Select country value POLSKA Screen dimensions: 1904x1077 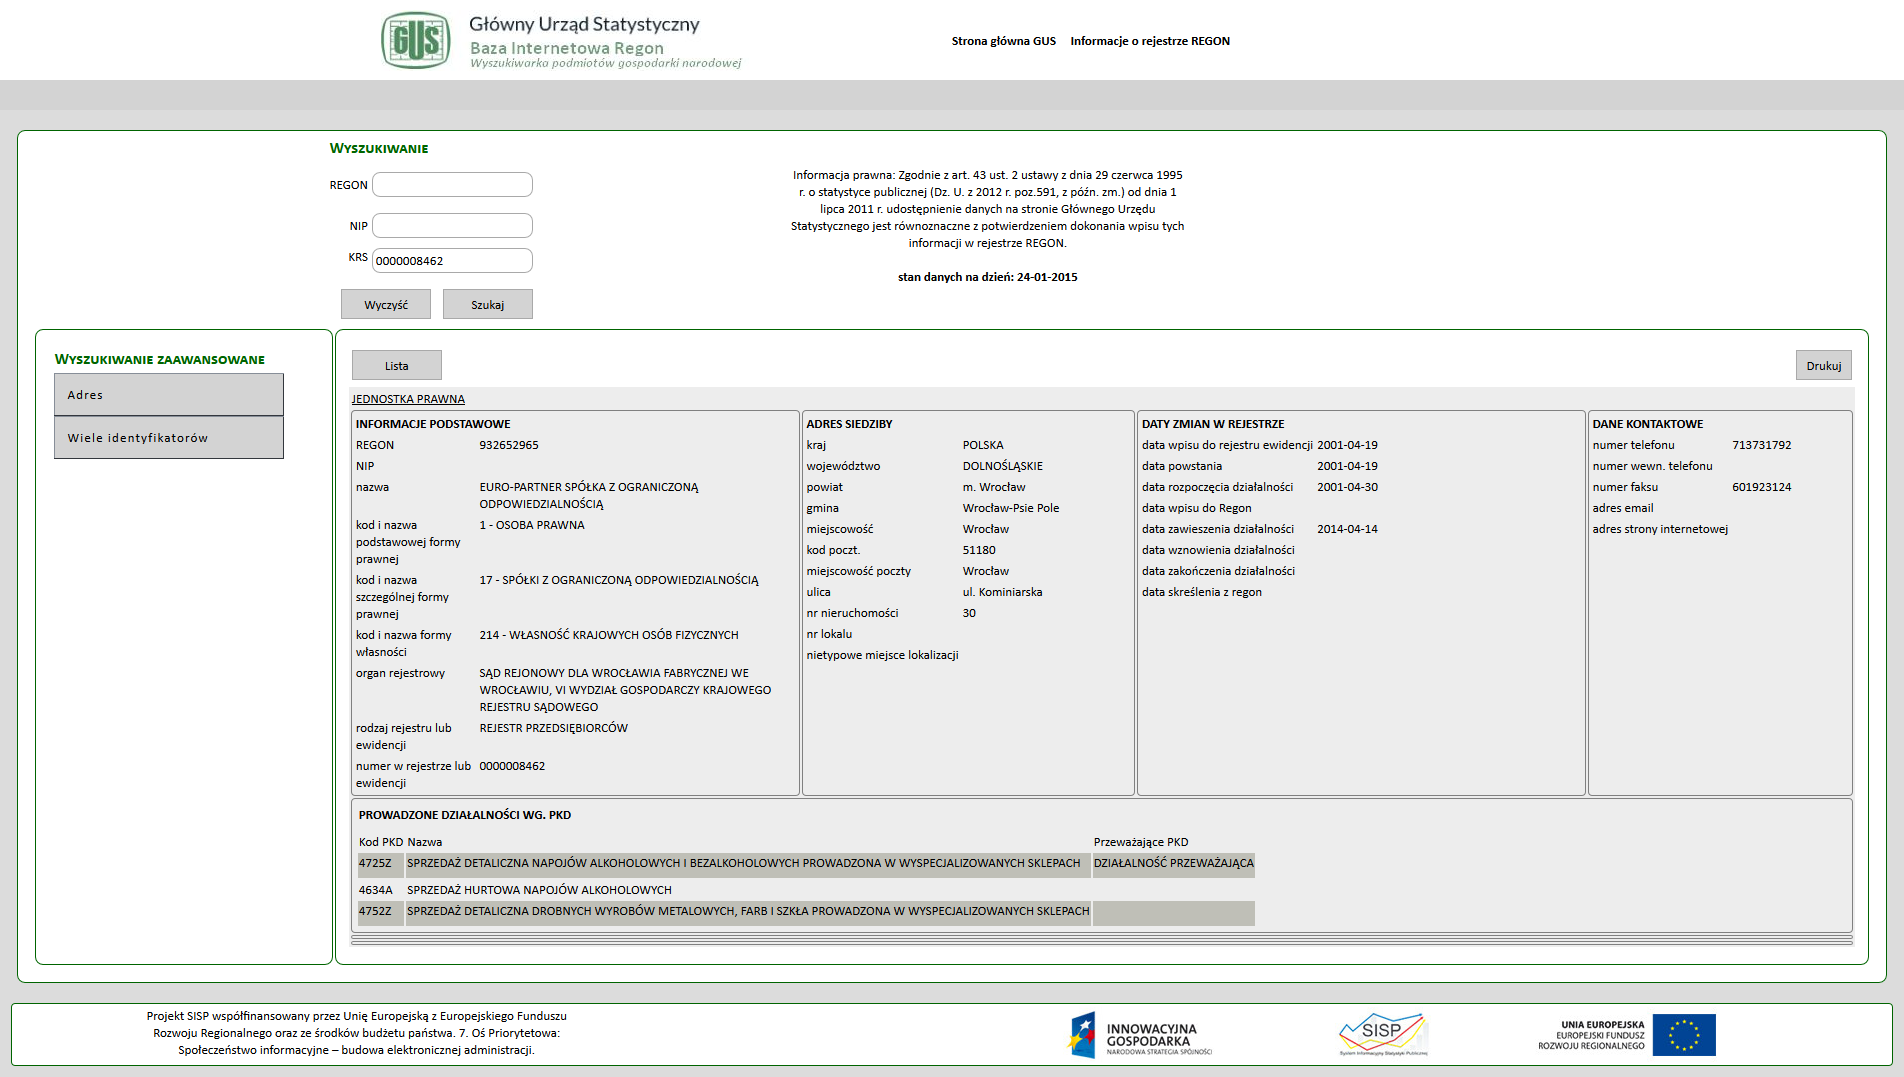(983, 445)
